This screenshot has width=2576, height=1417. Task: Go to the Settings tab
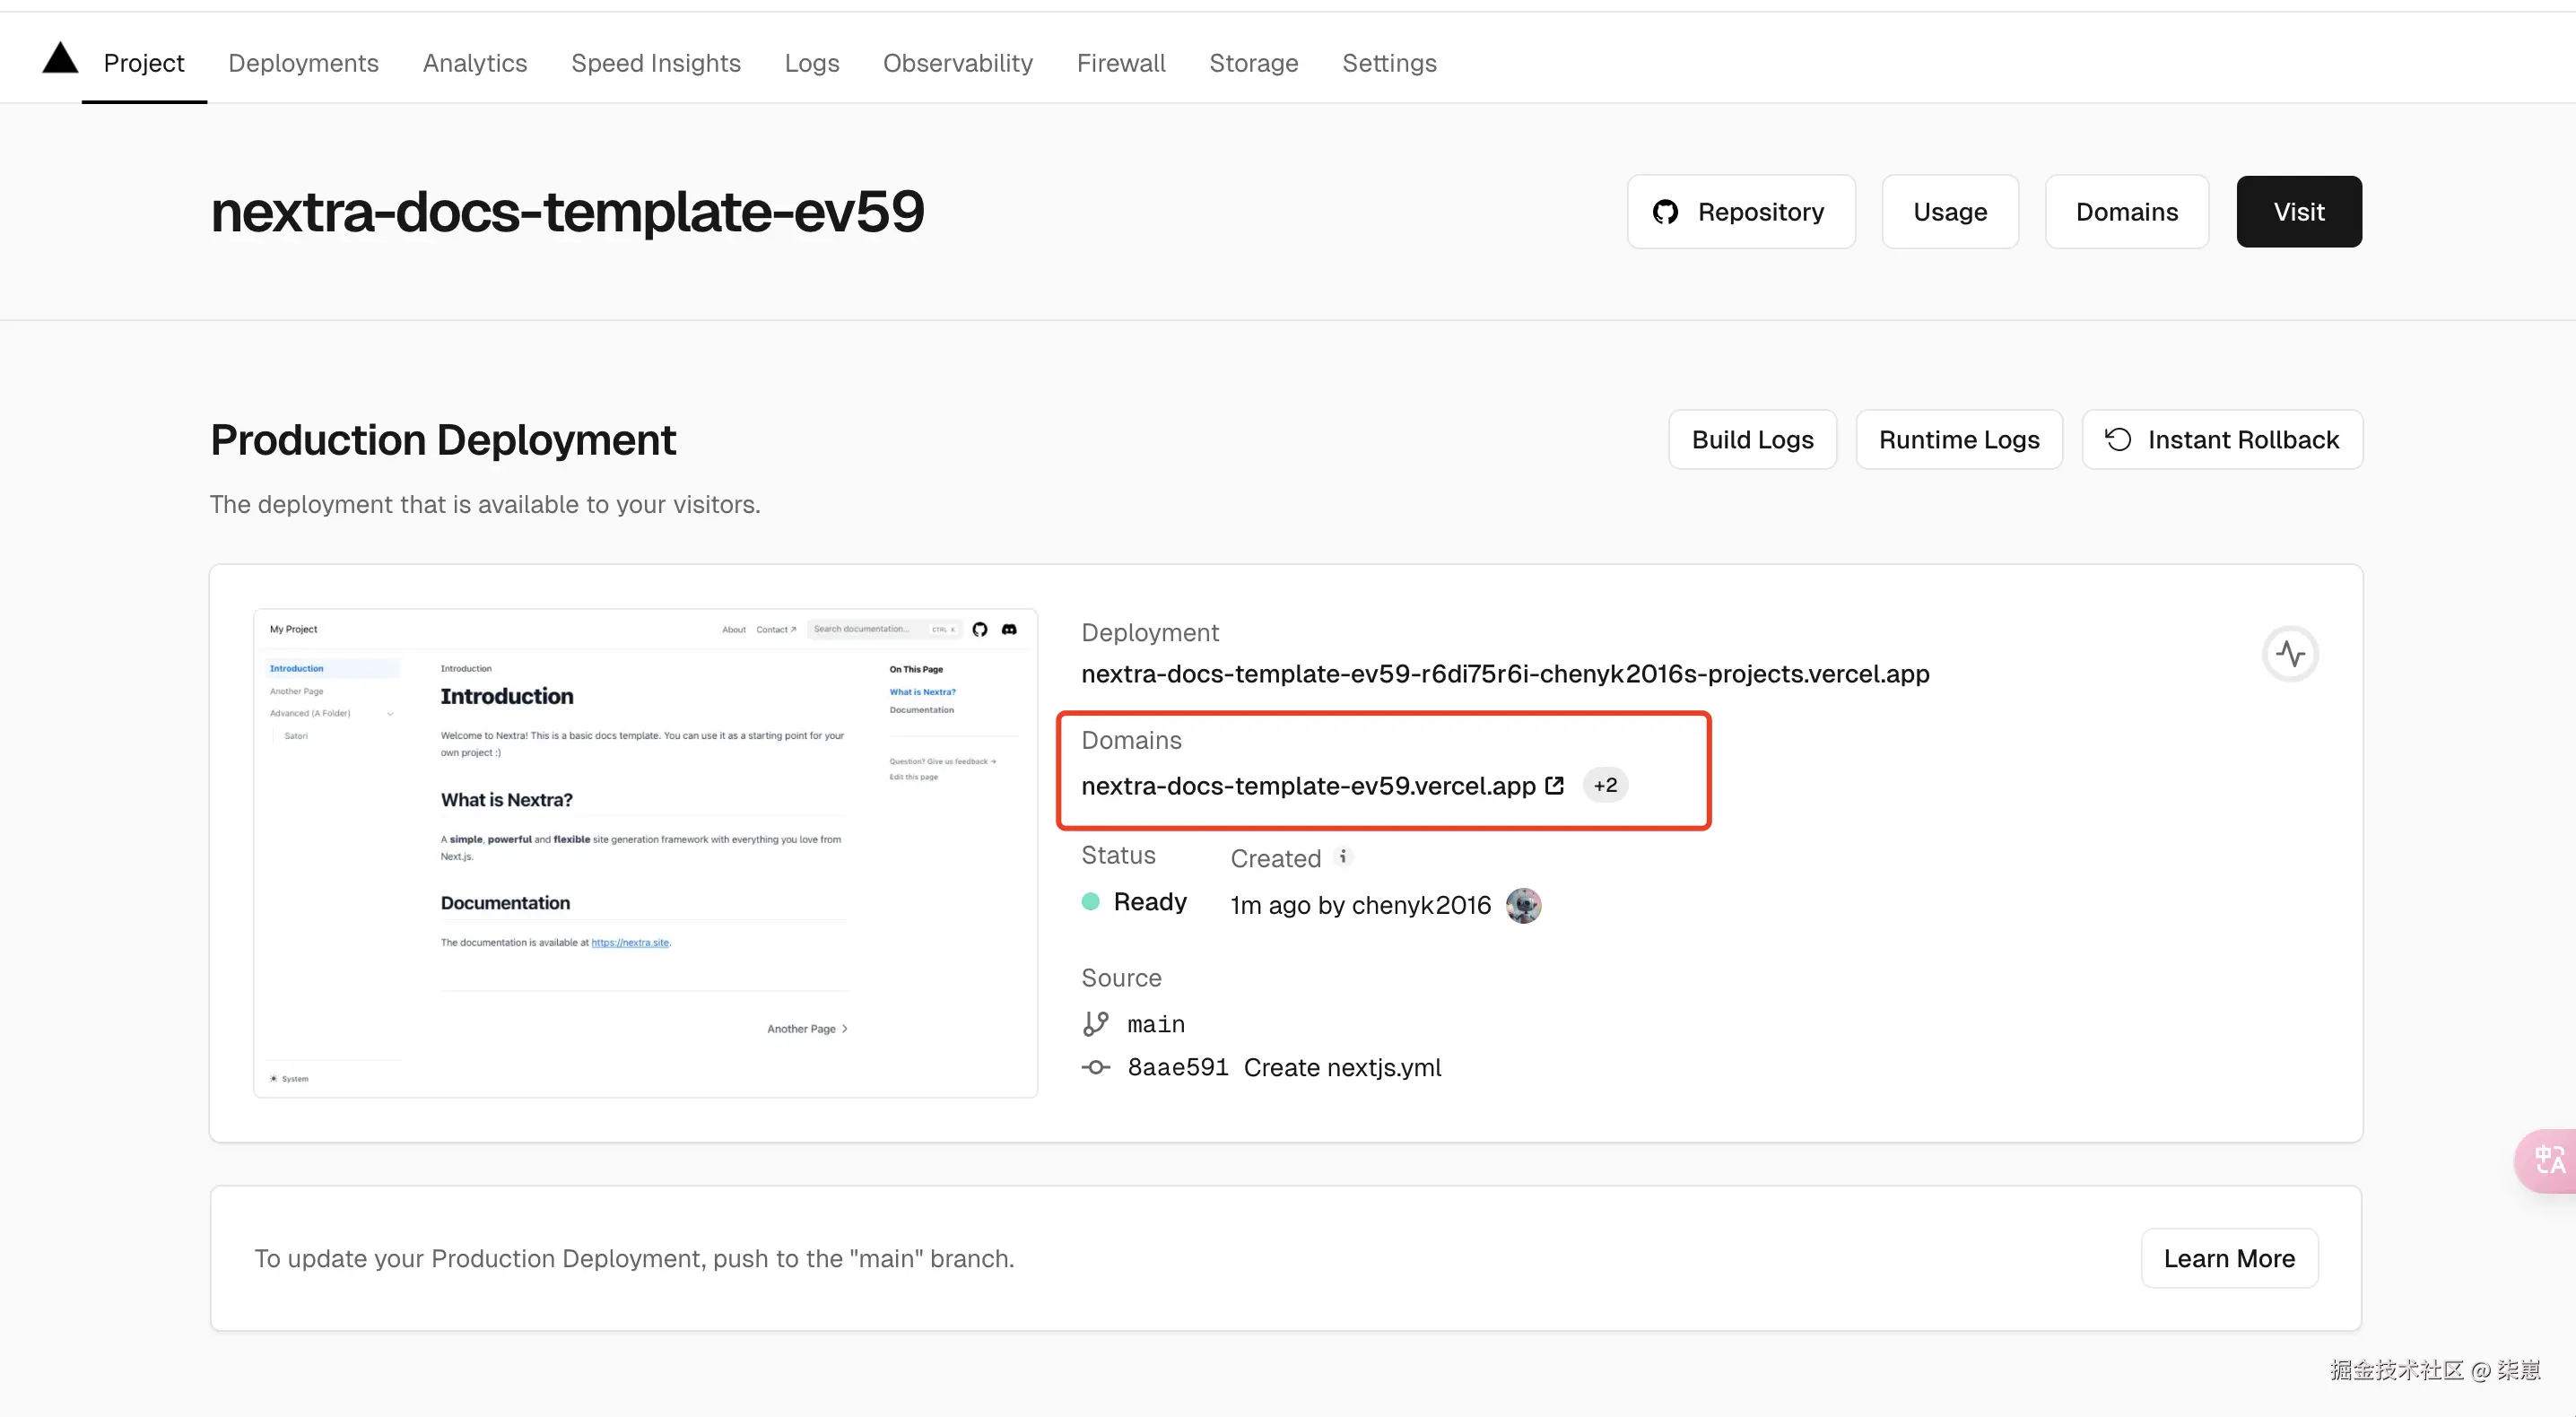point(1388,63)
